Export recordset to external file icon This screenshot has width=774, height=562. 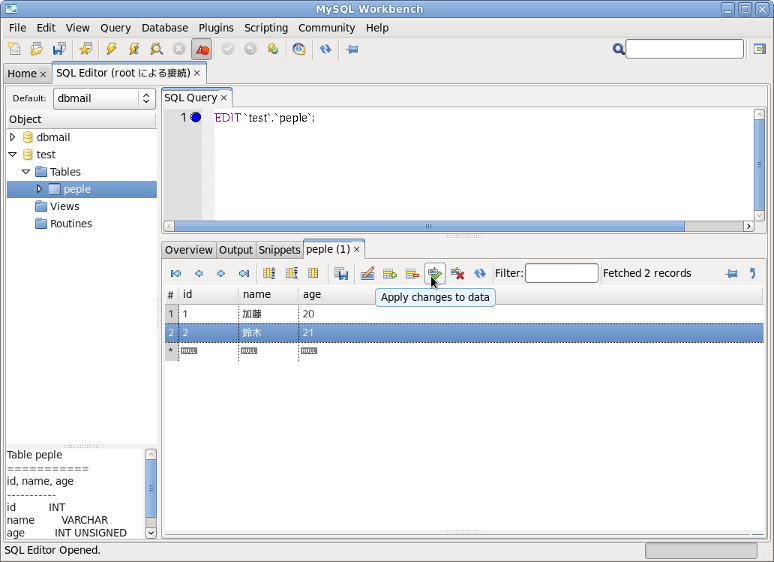[341, 273]
